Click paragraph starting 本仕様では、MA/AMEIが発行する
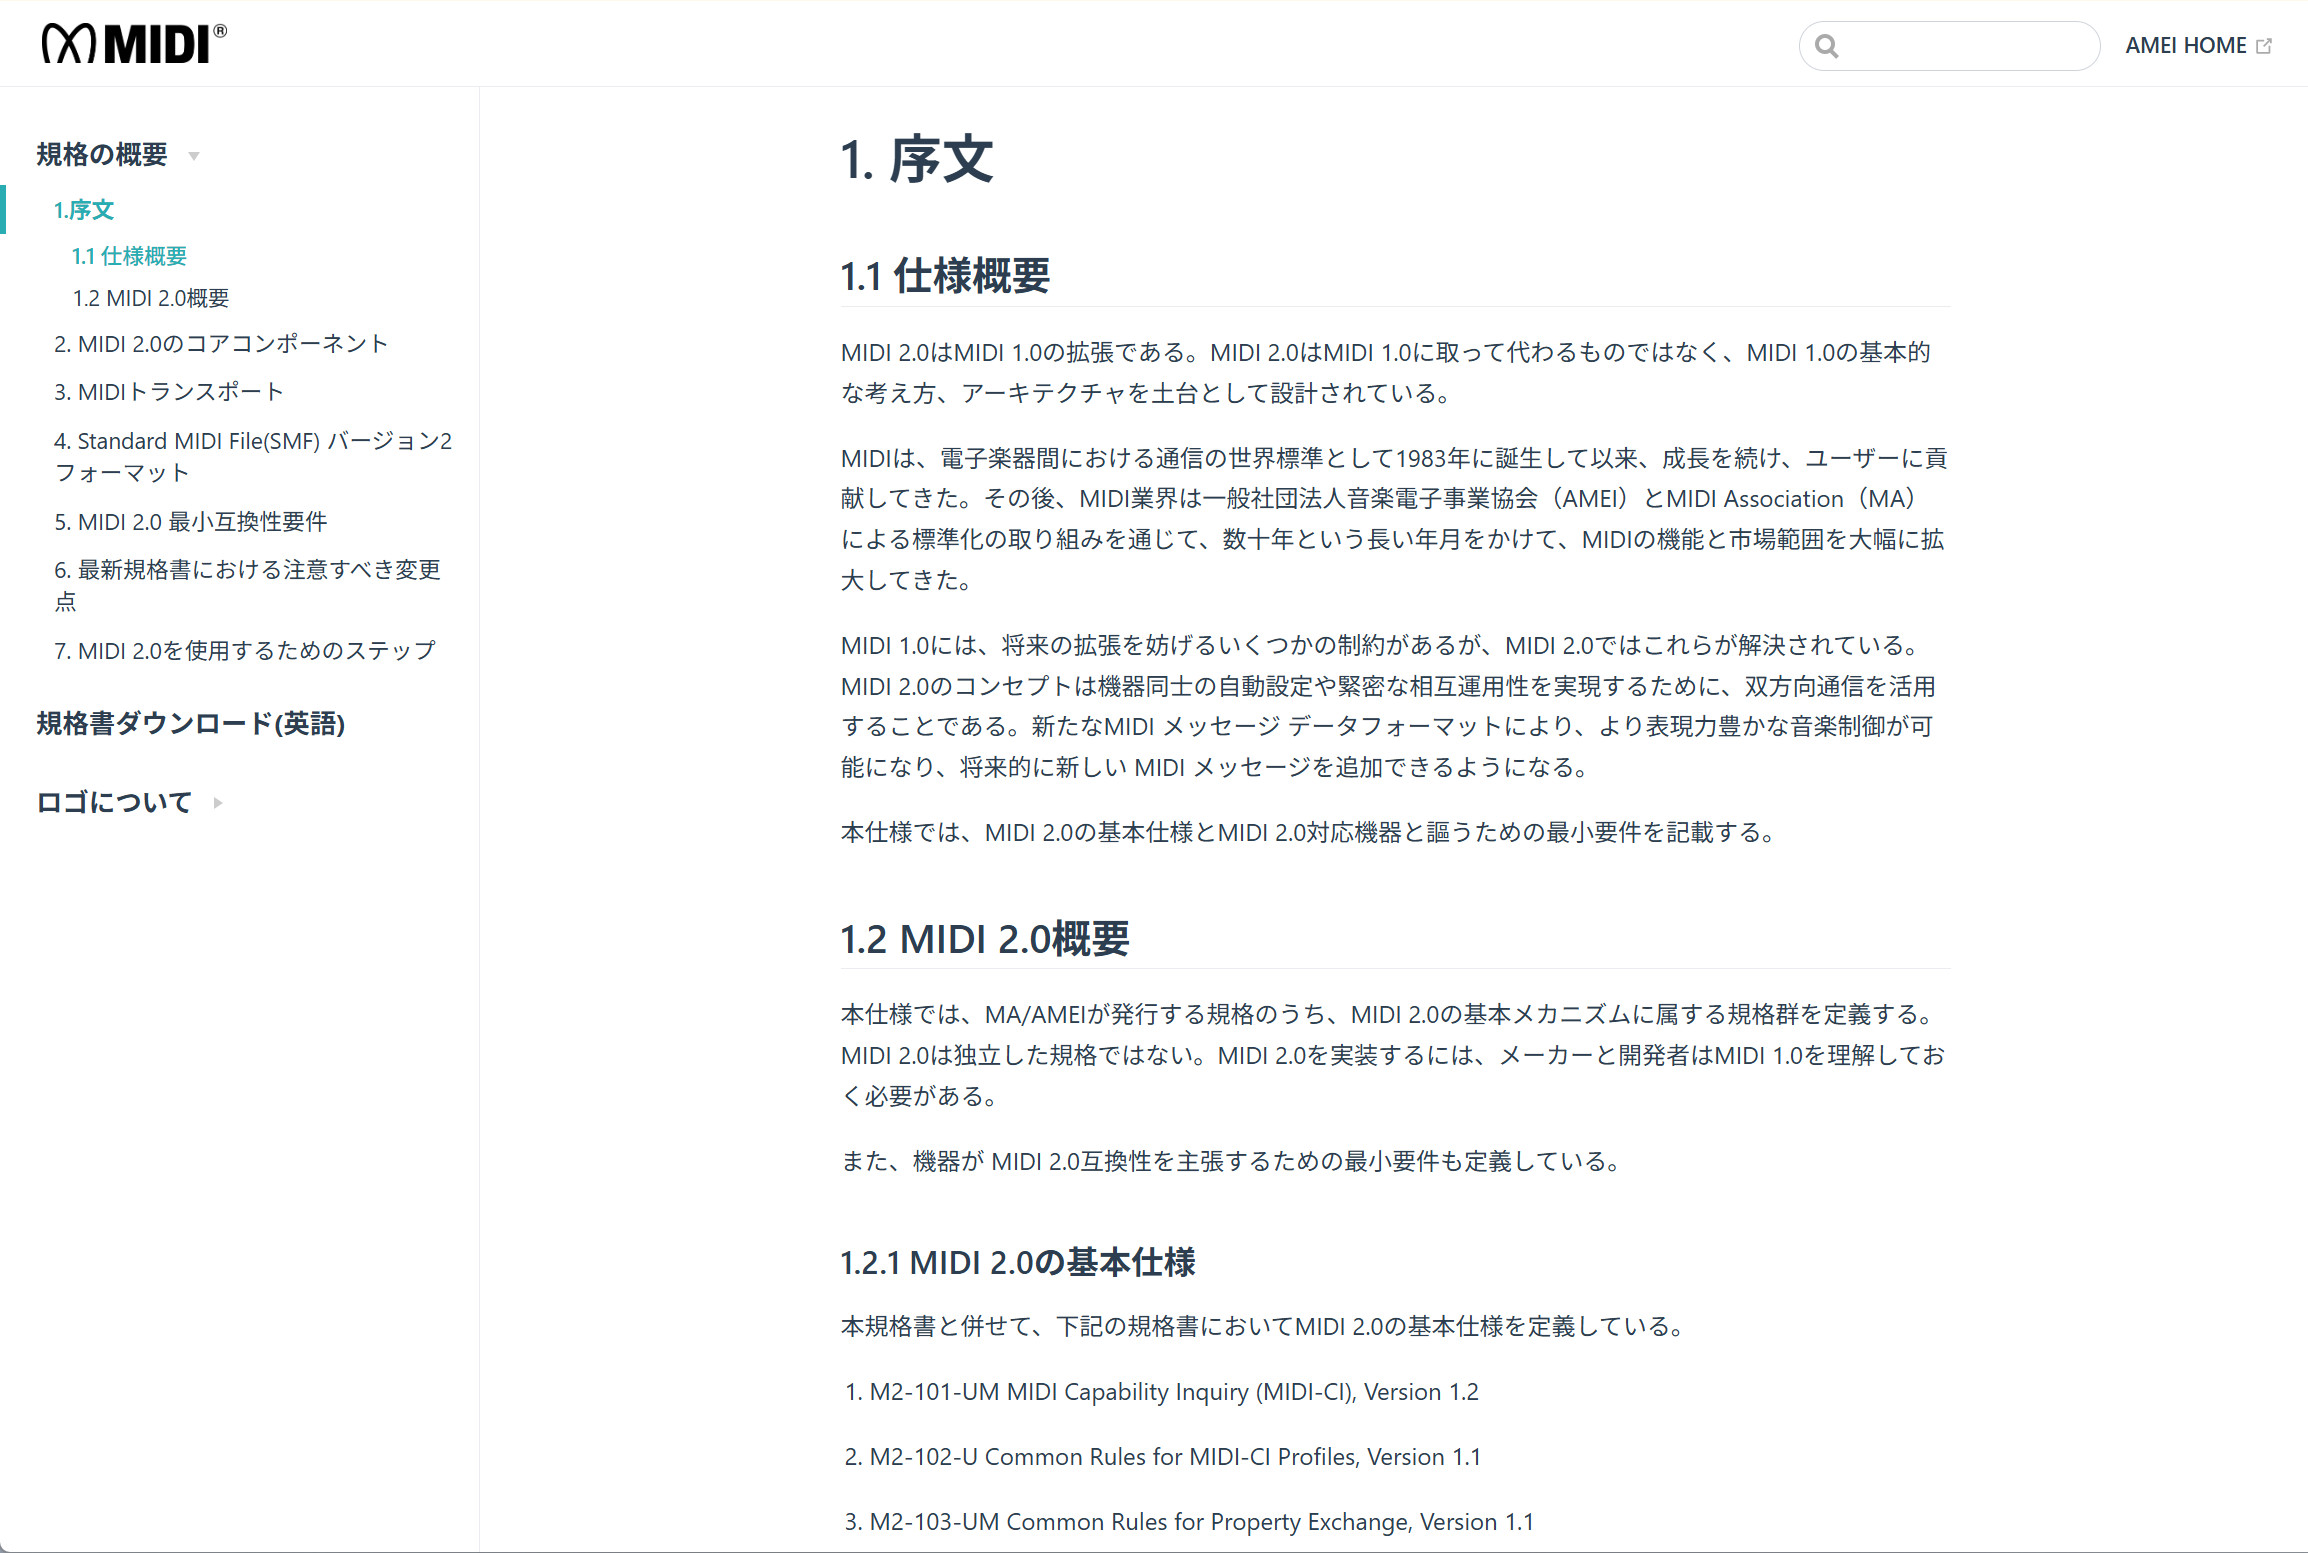This screenshot has height=1553, width=2308. (1393, 1055)
